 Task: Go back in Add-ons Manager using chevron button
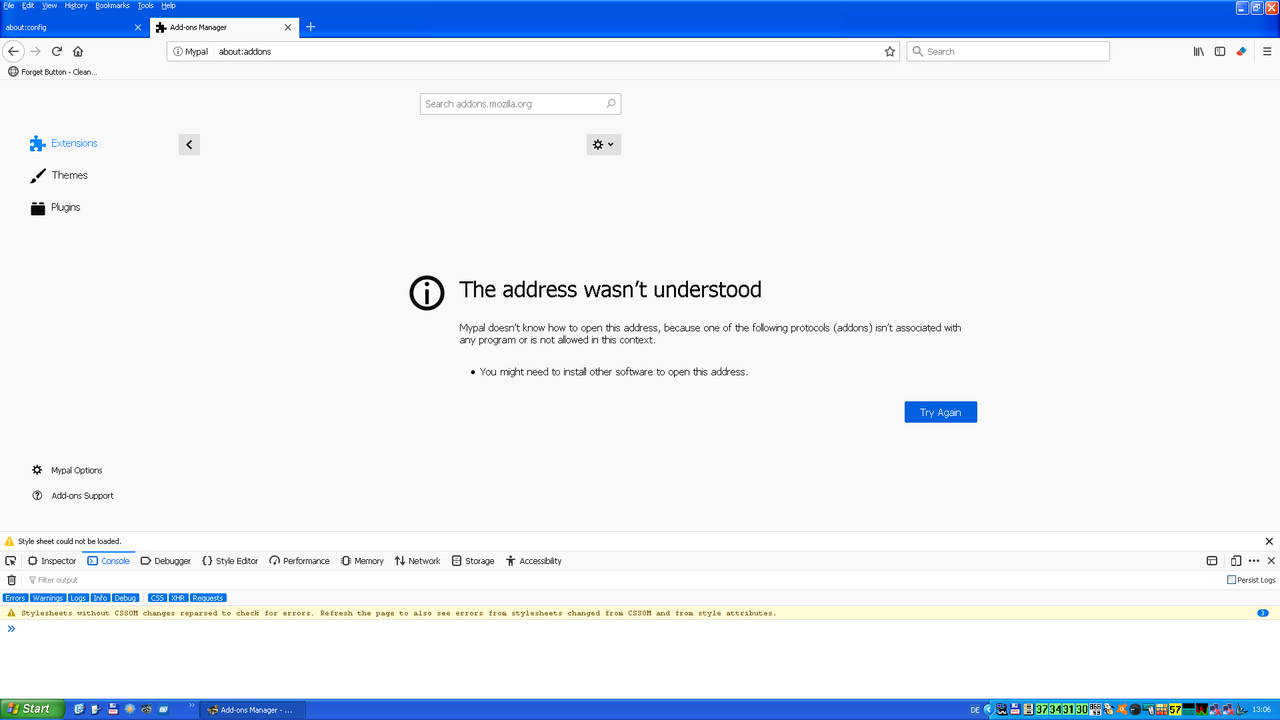[x=189, y=145]
